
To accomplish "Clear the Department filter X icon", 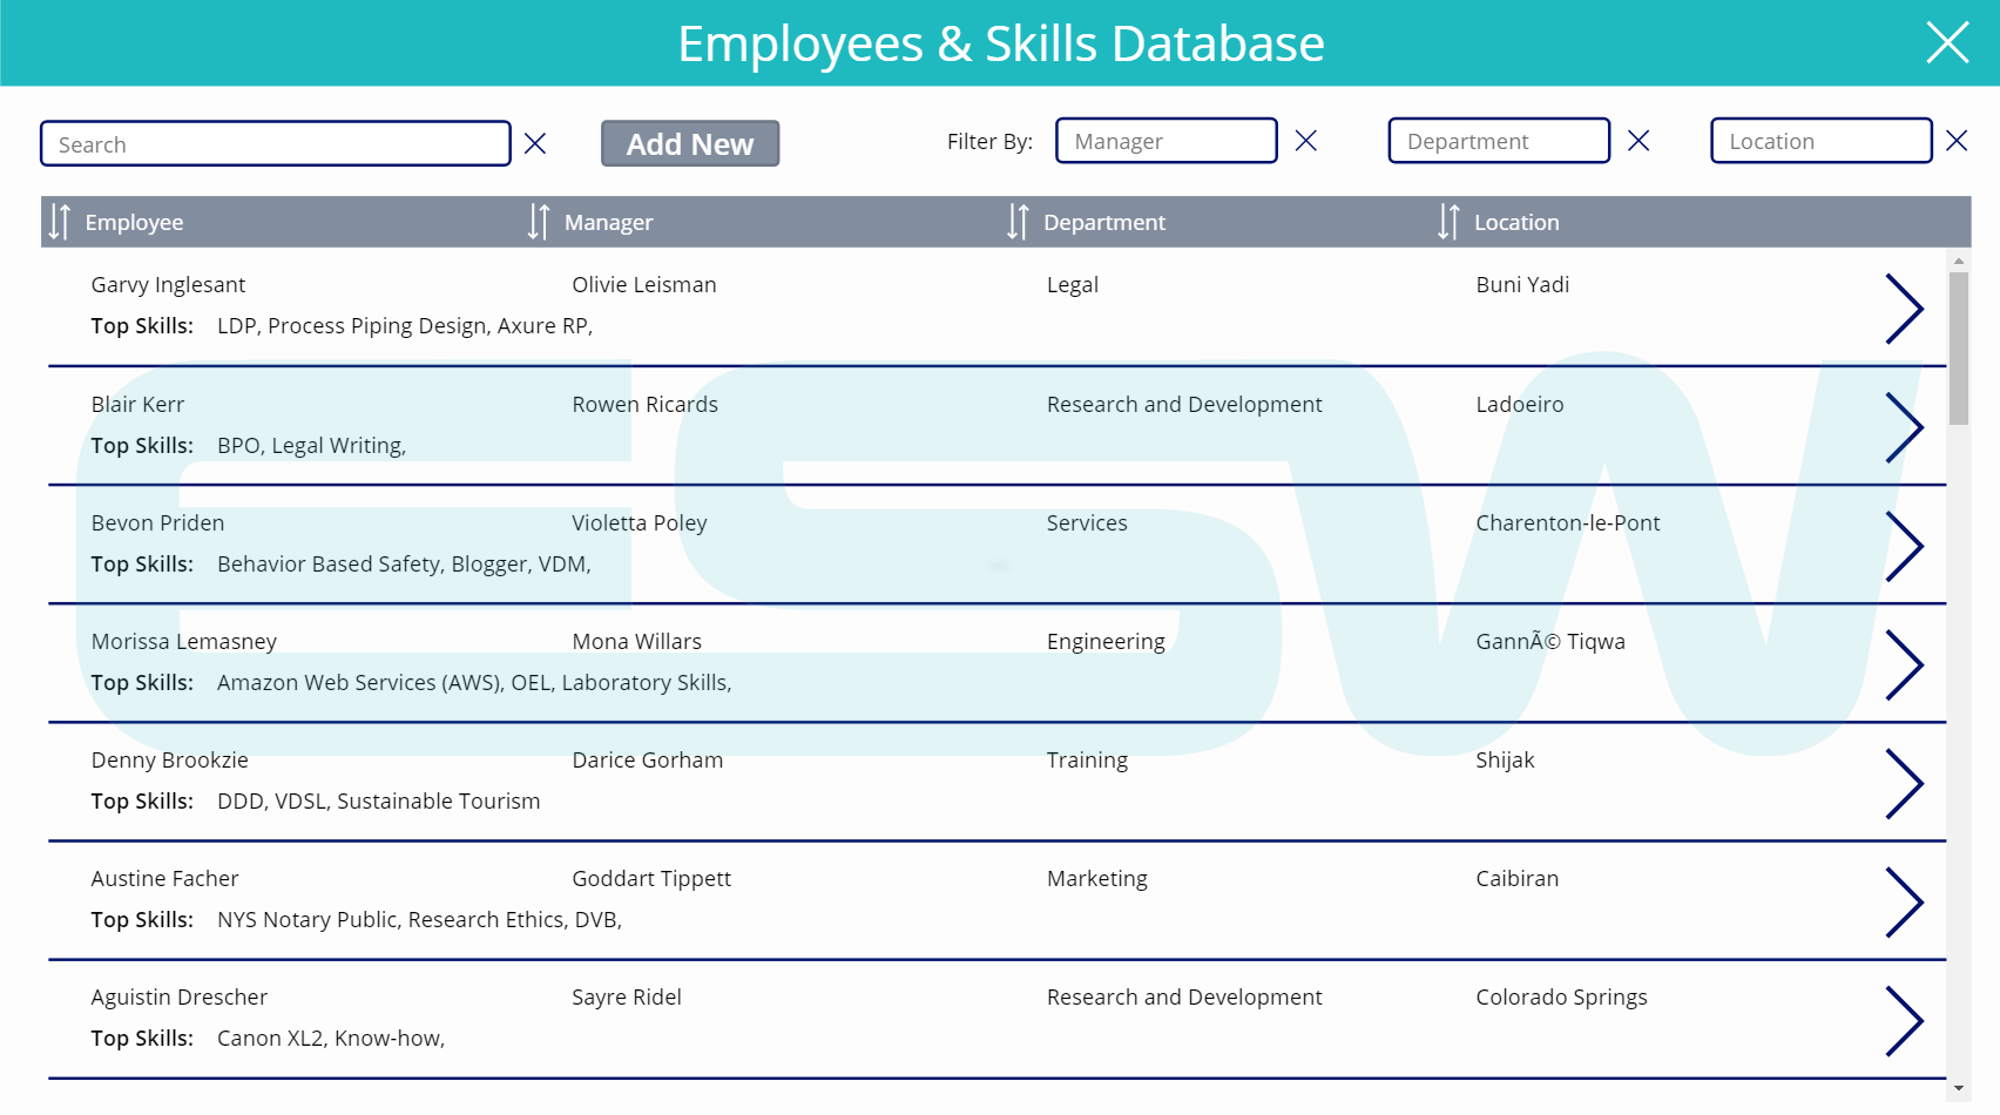I will (1638, 141).
